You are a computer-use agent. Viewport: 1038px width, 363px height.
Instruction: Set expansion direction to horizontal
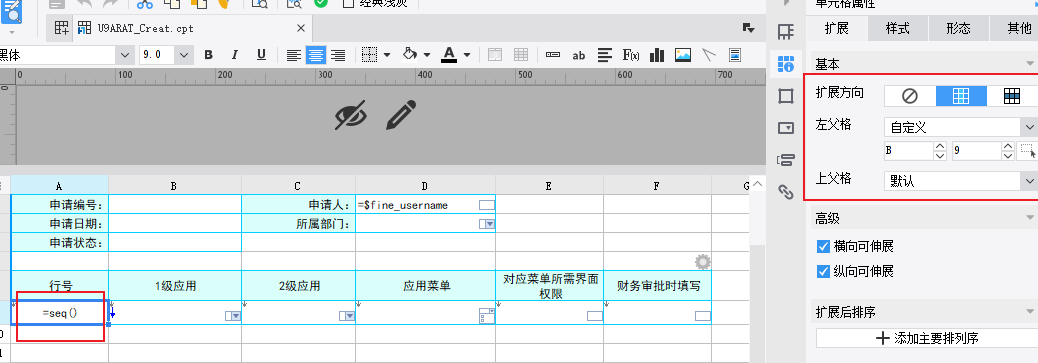click(x=1012, y=96)
